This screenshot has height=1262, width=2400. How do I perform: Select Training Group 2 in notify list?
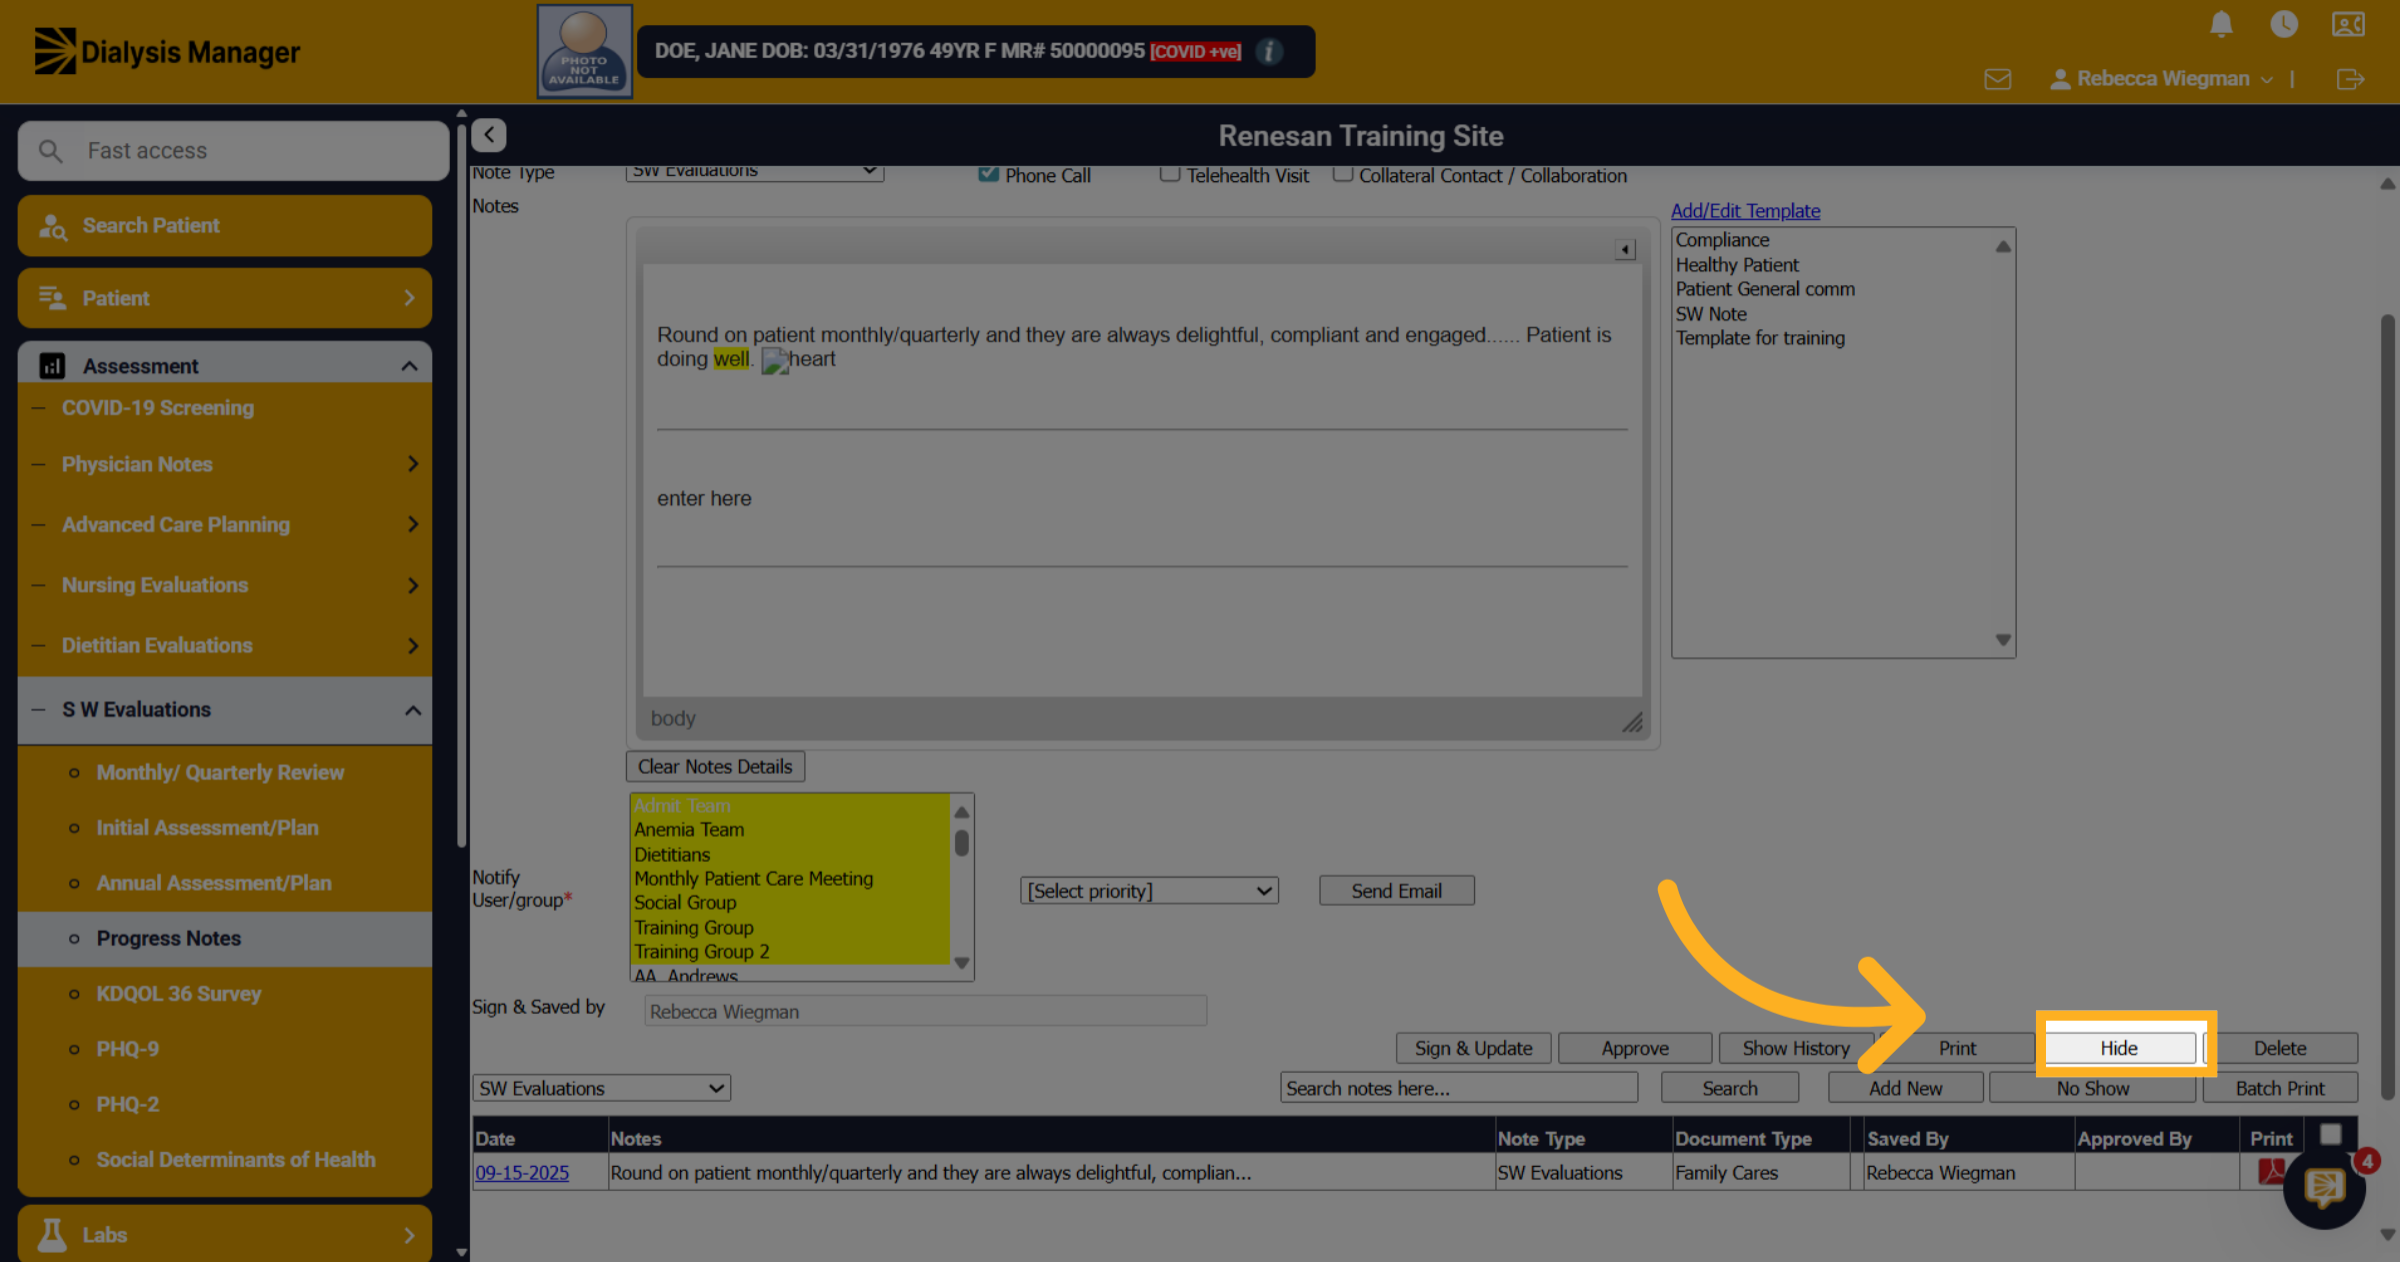[701, 952]
